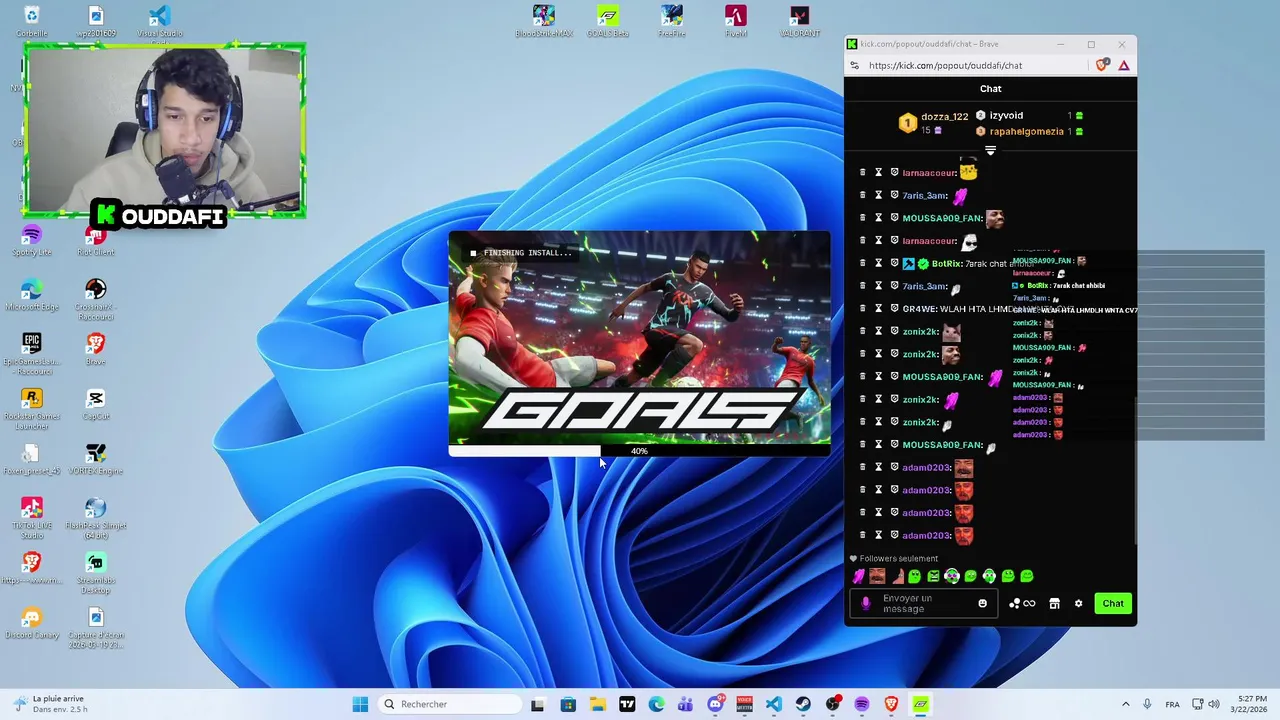Open the Riot Client desktop shortcut
The height and width of the screenshot is (720, 1280).
(x=96, y=240)
